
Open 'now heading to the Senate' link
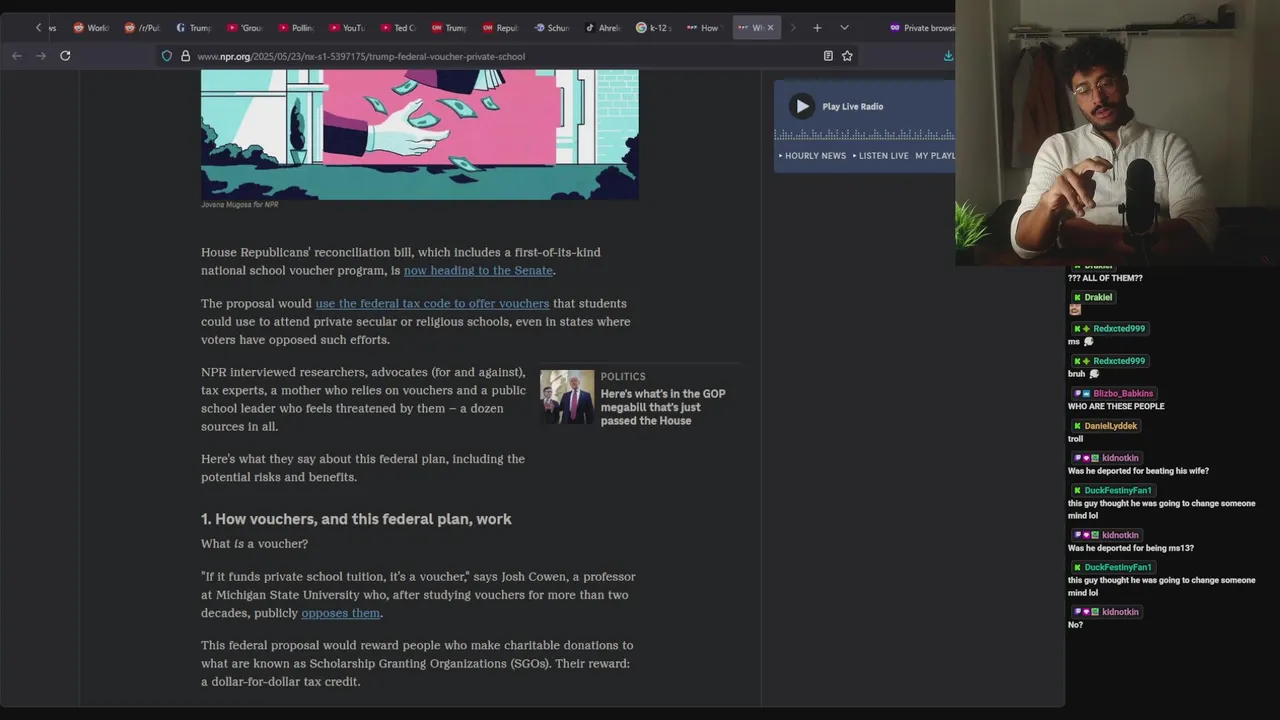click(478, 271)
